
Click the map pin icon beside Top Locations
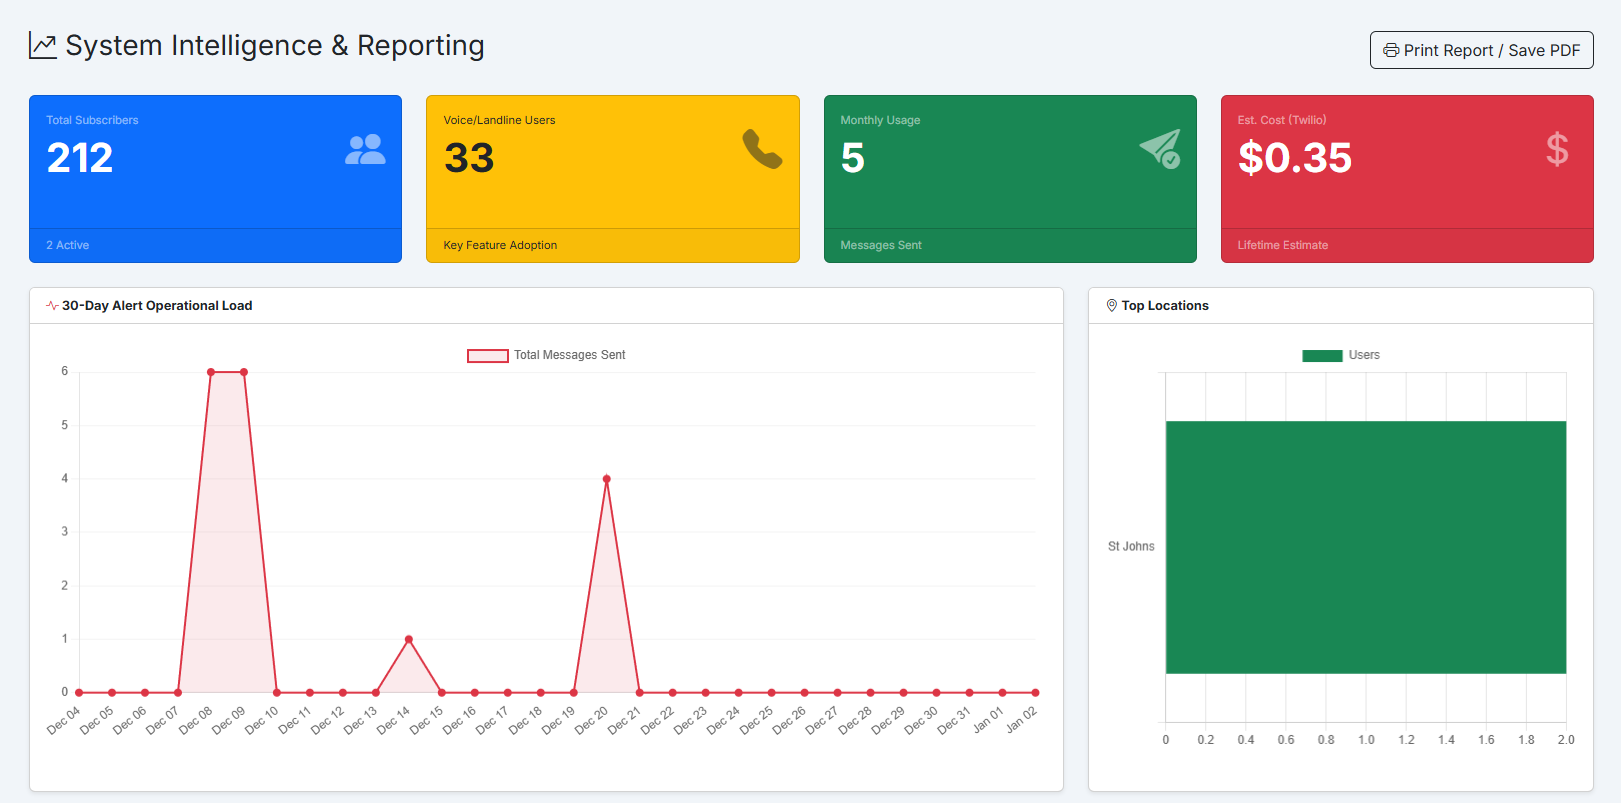coord(1111,306)
